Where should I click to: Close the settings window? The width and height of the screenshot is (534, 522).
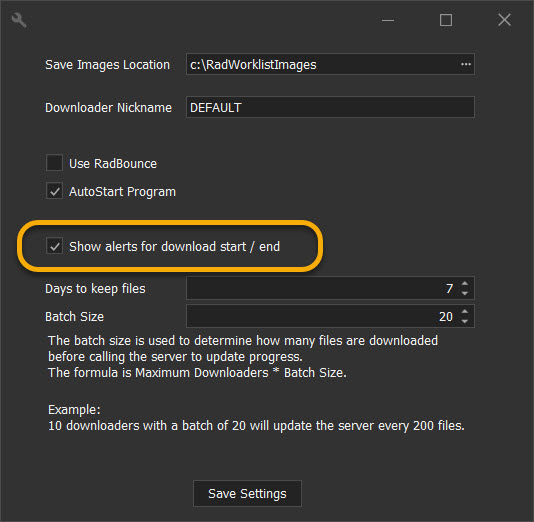click(504, 20)
